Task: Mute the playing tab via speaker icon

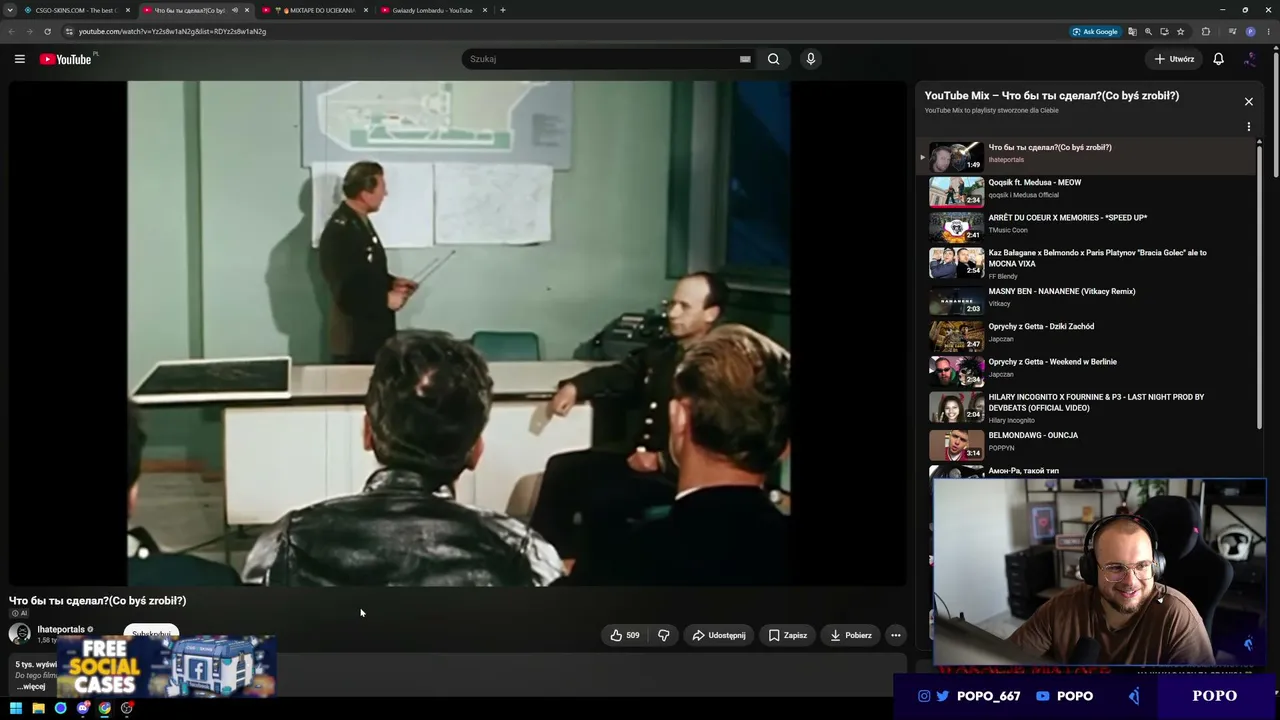Action: pyautogui.click(x=235, y=10)
